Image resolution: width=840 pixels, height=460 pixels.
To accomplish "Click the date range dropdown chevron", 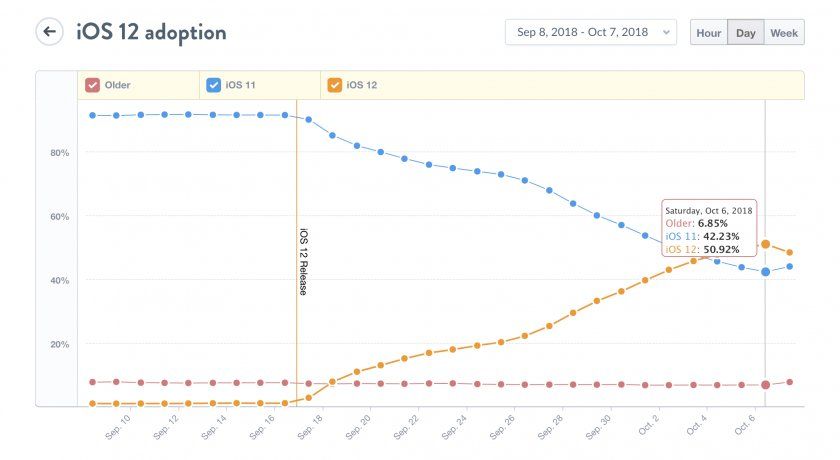I will (664, 33).
